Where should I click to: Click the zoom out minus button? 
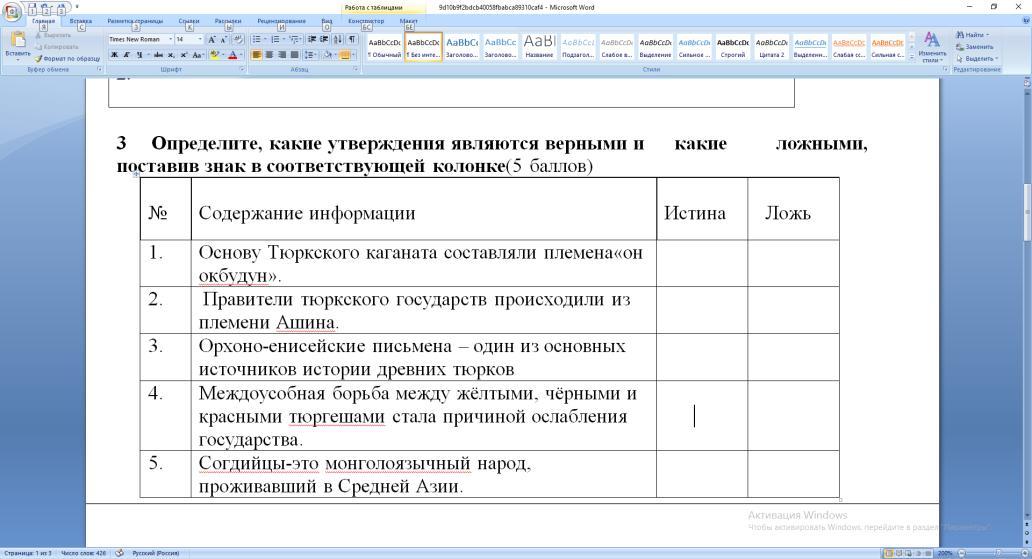point(962,553)
